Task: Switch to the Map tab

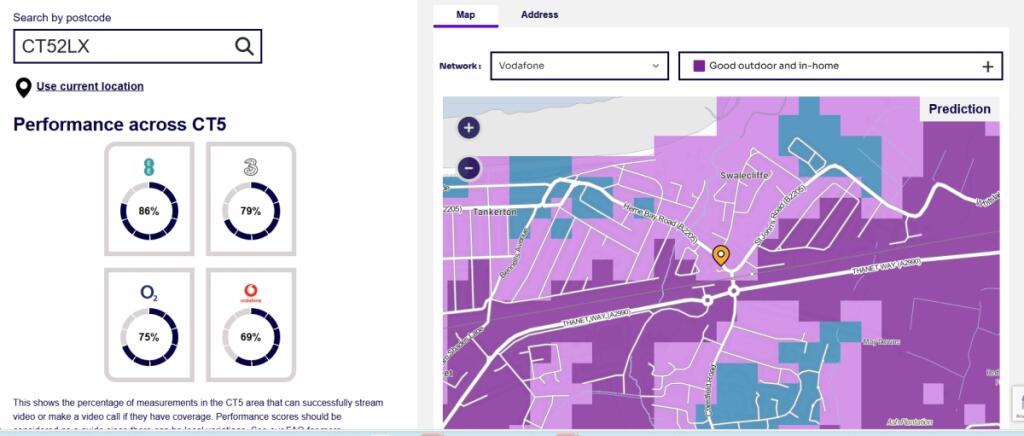Action: coord(466,15)
